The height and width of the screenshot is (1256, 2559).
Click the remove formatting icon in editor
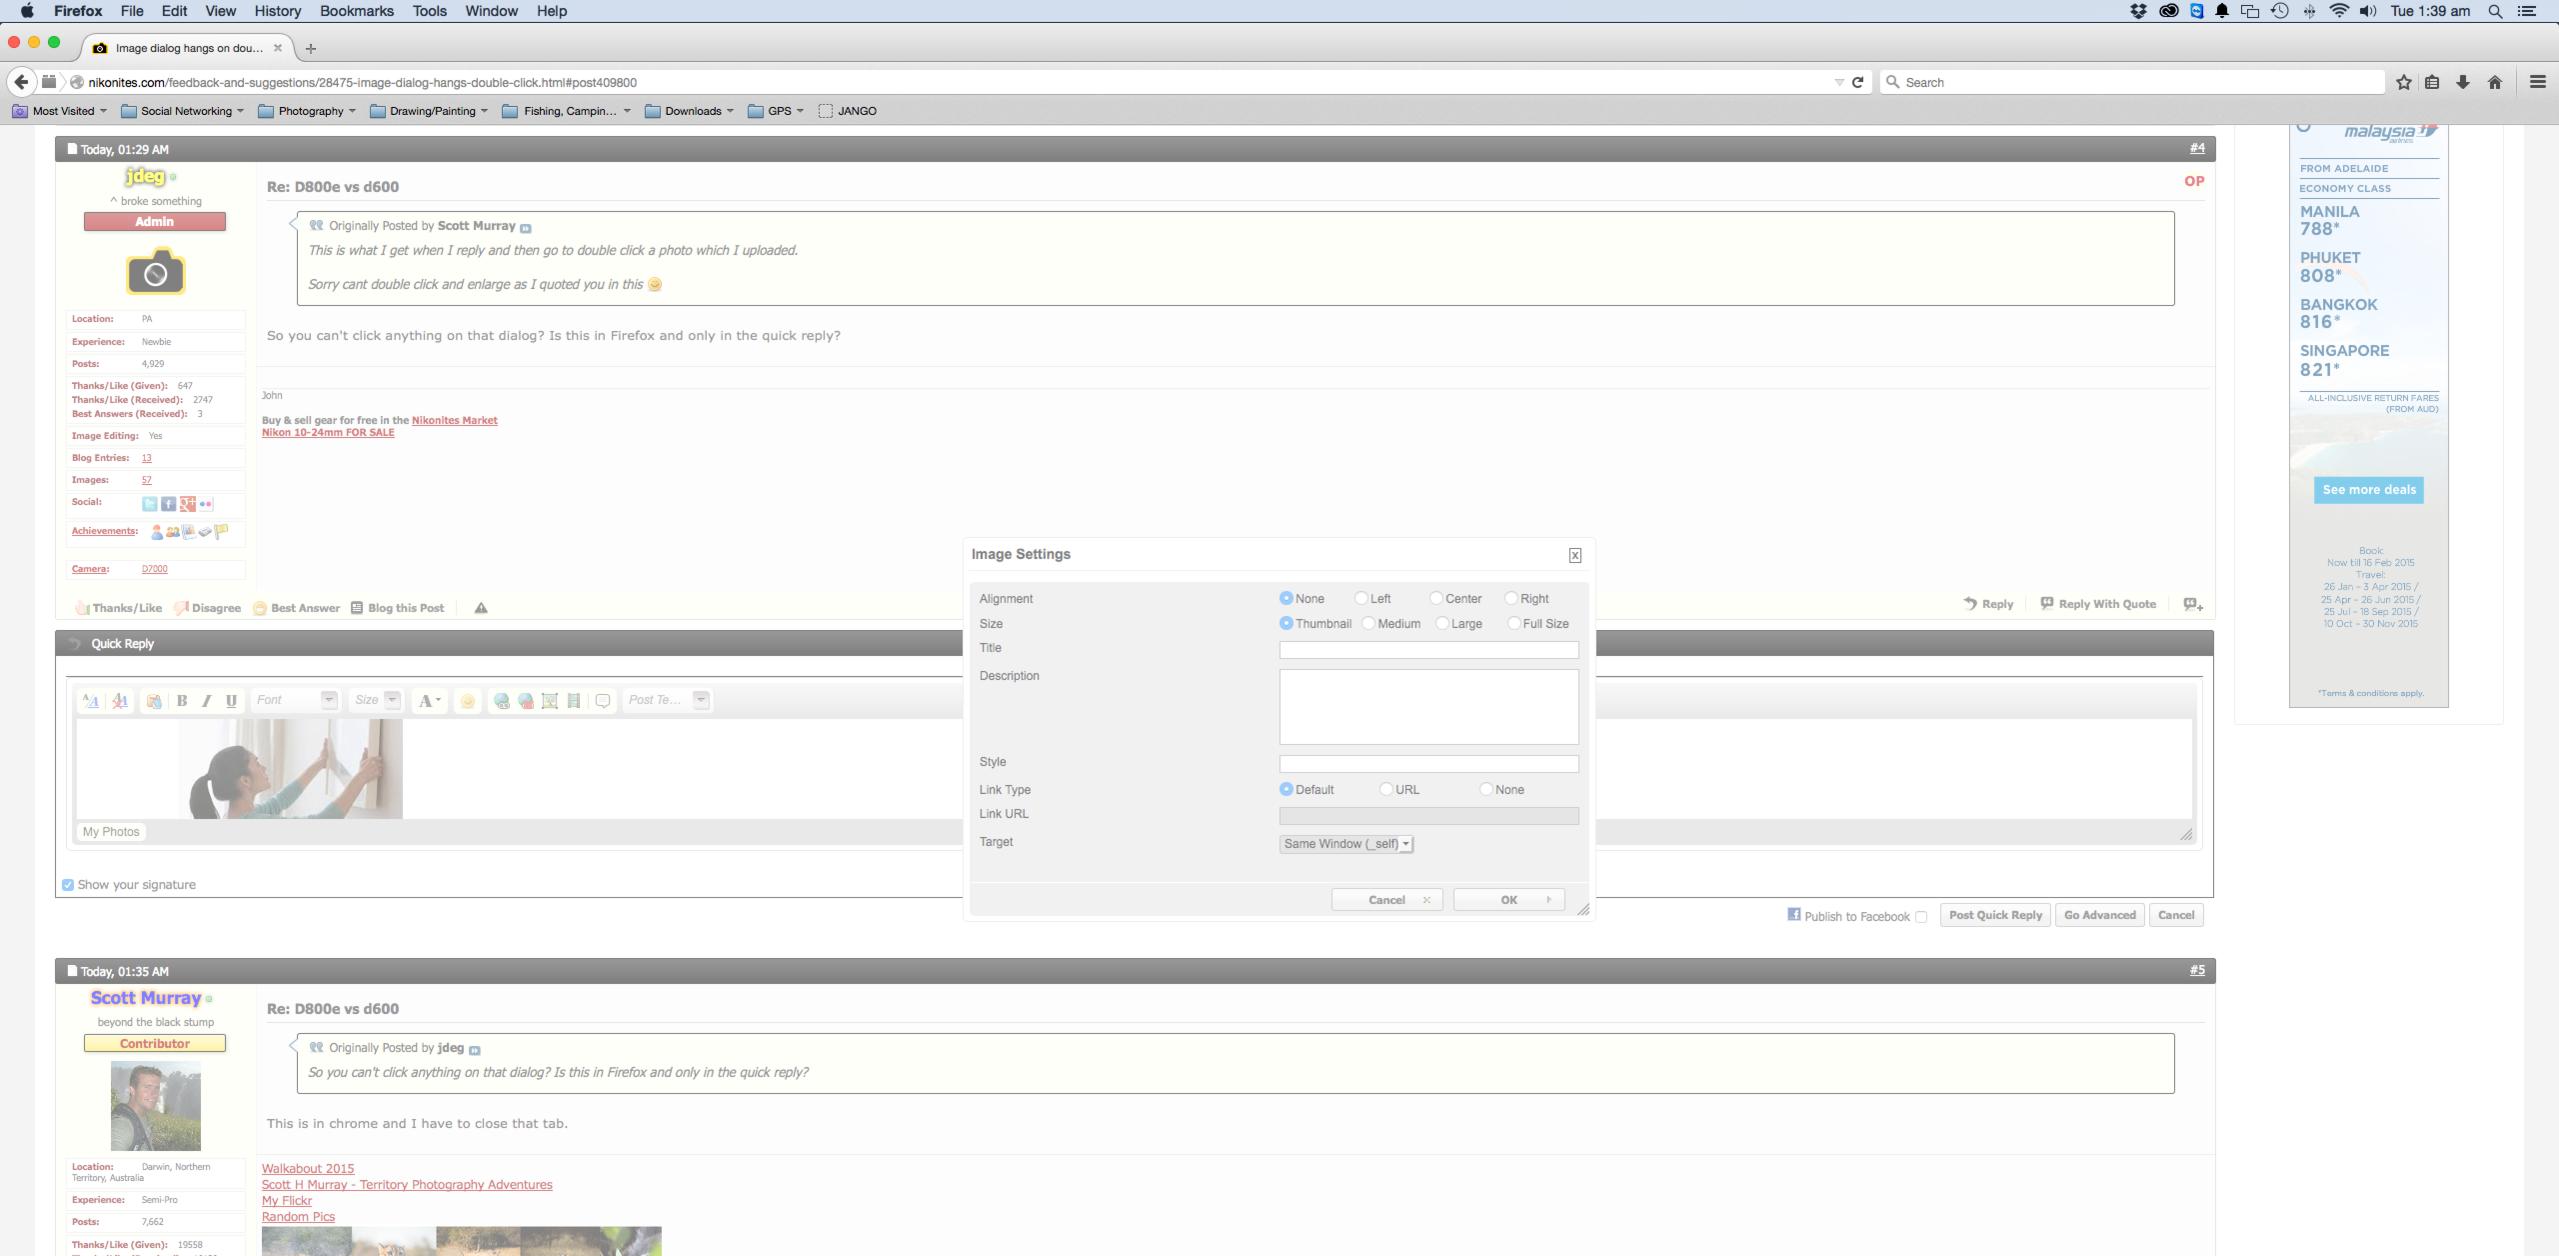coord(120,701)
